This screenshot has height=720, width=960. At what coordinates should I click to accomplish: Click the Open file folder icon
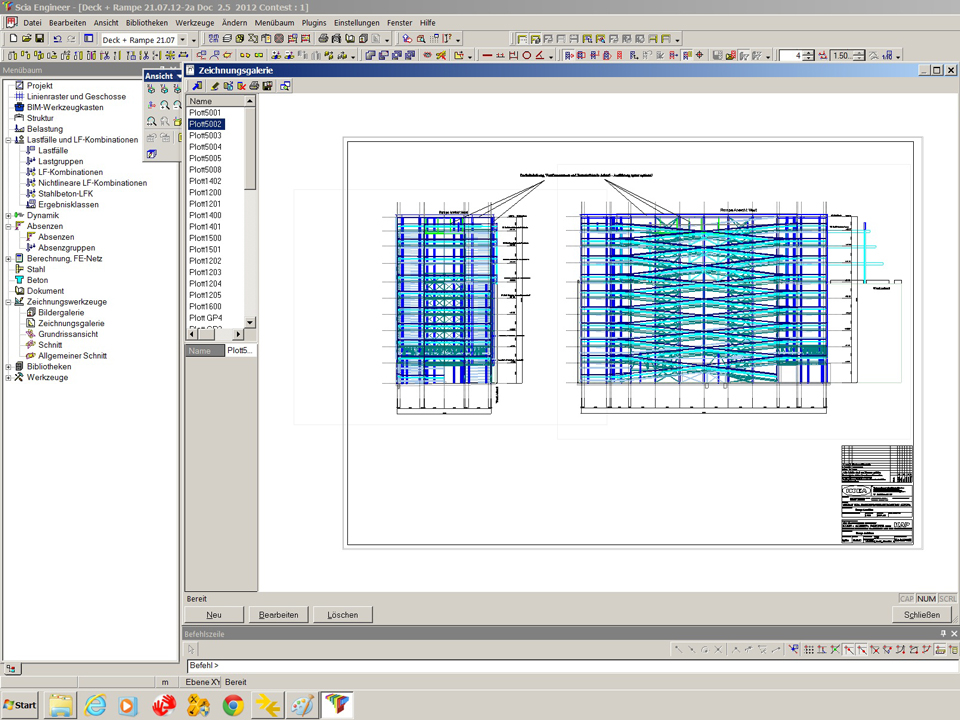(27, 39)
